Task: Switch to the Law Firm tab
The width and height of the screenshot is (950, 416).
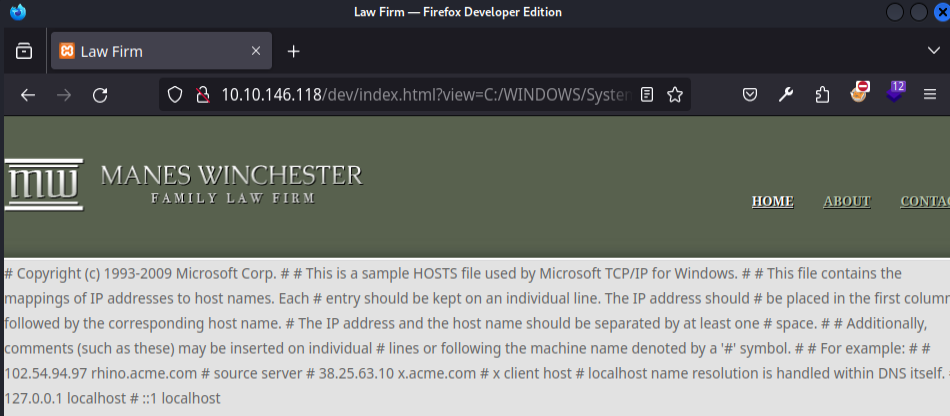Action: (x=161, y=51)
